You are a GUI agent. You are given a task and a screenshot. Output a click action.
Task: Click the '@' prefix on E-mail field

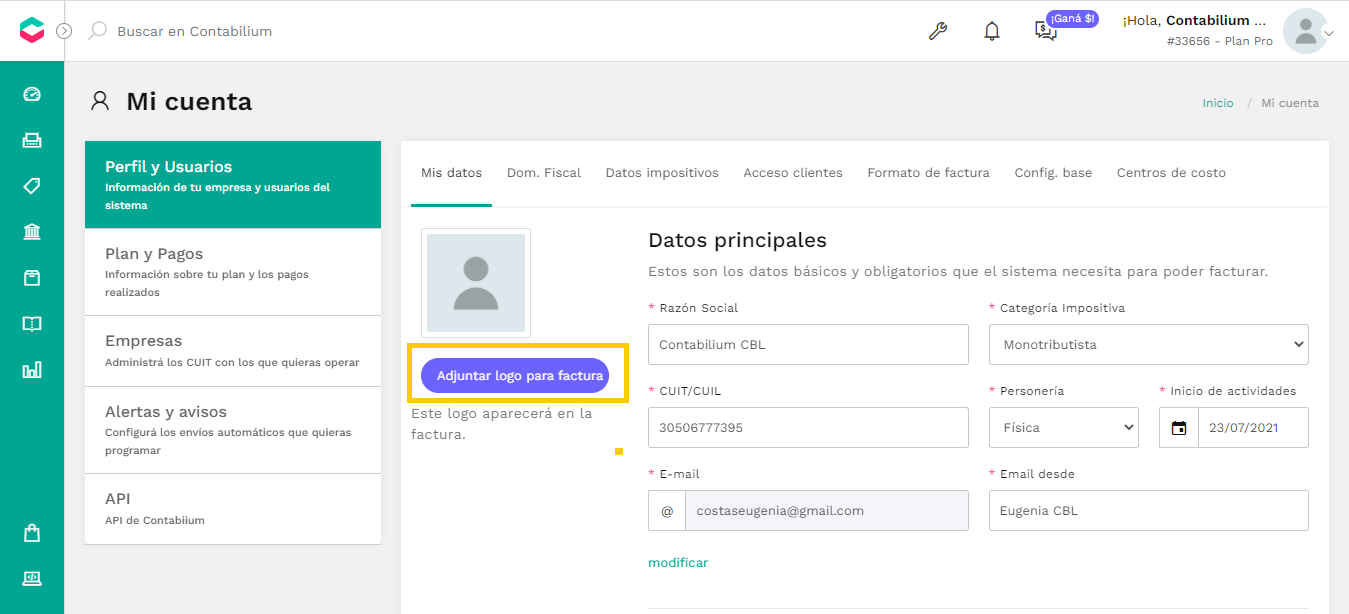(x=667, y=510)
